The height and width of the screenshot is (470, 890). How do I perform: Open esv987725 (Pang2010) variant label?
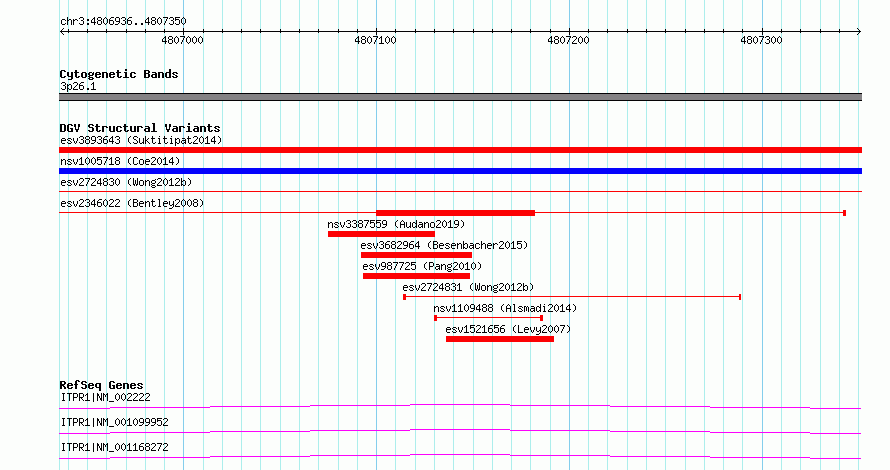[x=422, y=266]
